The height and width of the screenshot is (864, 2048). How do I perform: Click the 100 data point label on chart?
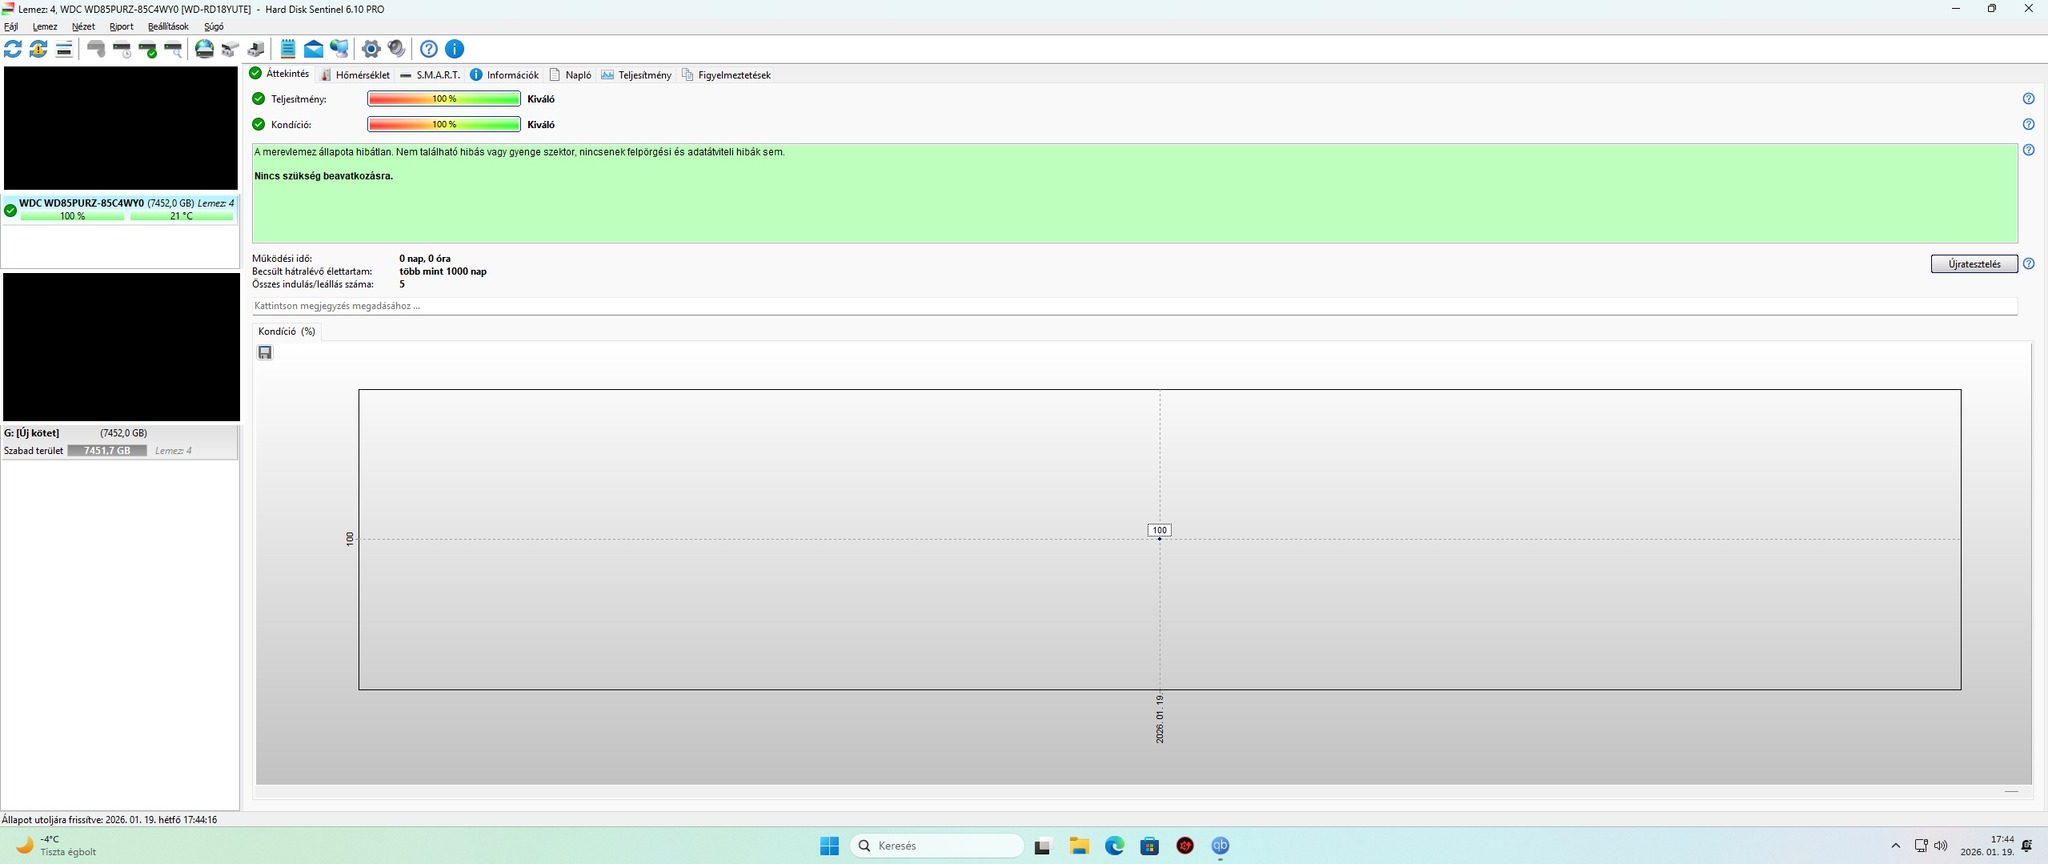[x=1159, y=530]
